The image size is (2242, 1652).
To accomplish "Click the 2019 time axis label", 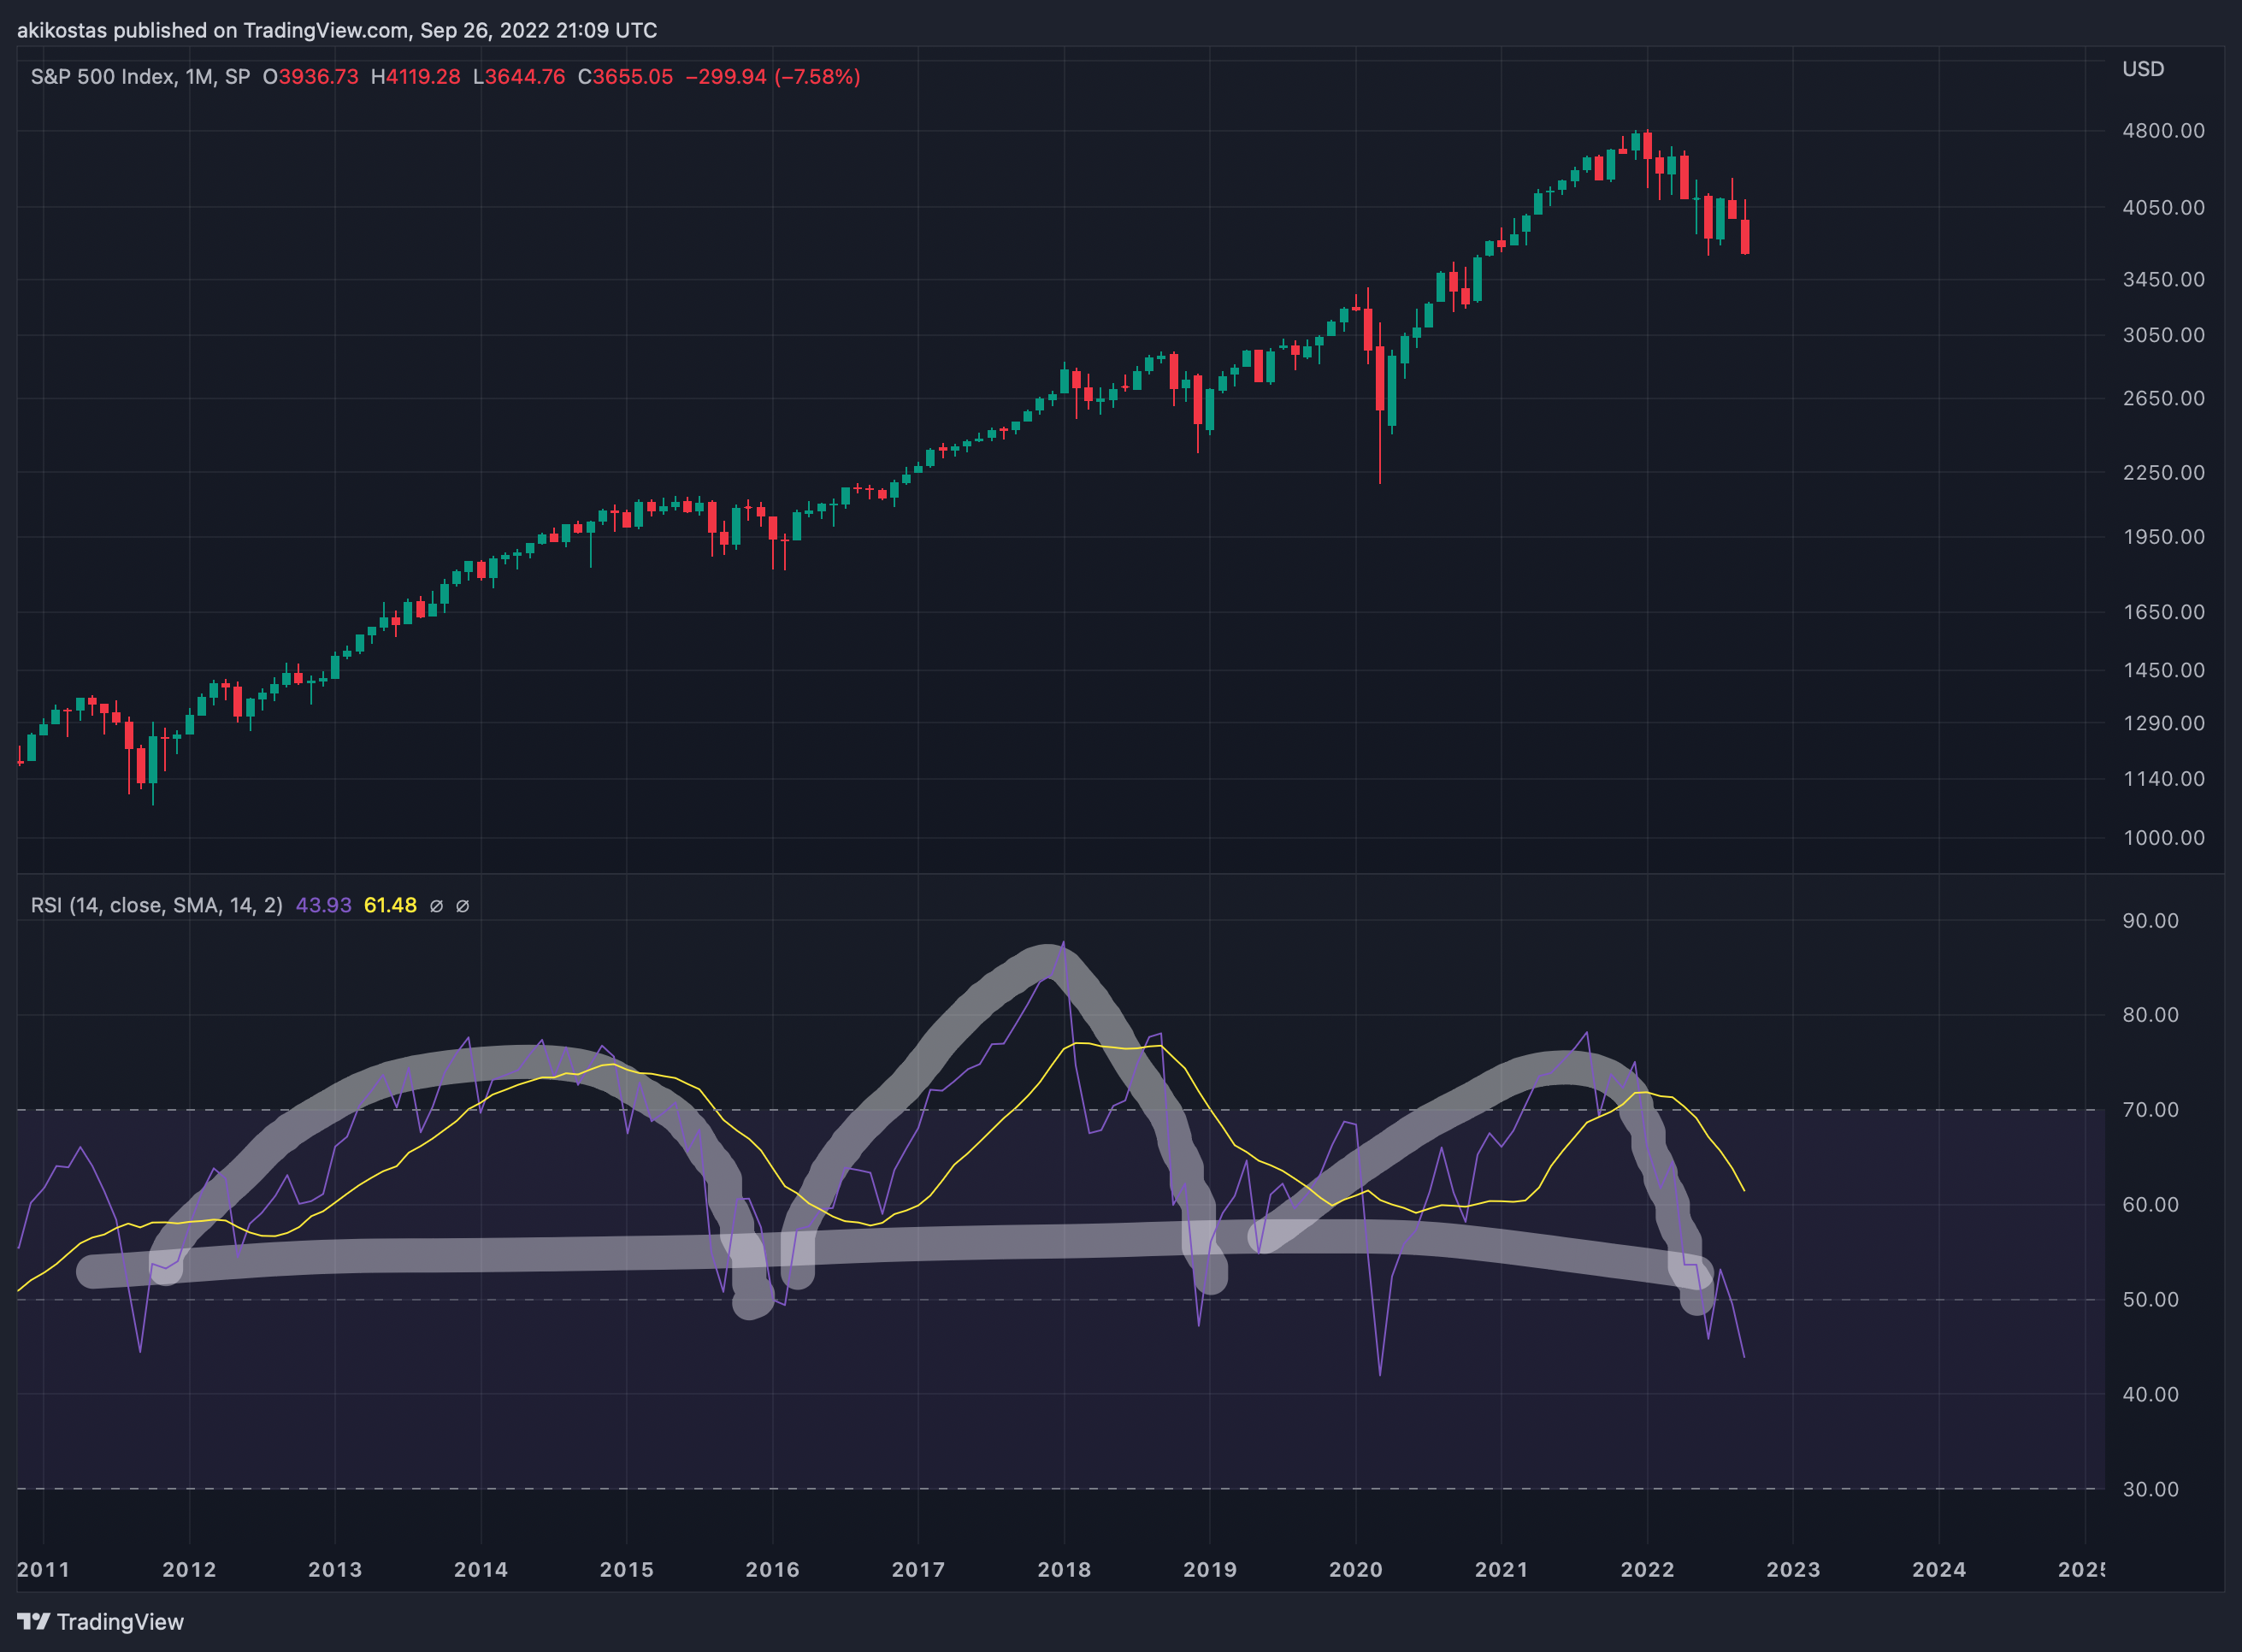I will (1210, 1570).
